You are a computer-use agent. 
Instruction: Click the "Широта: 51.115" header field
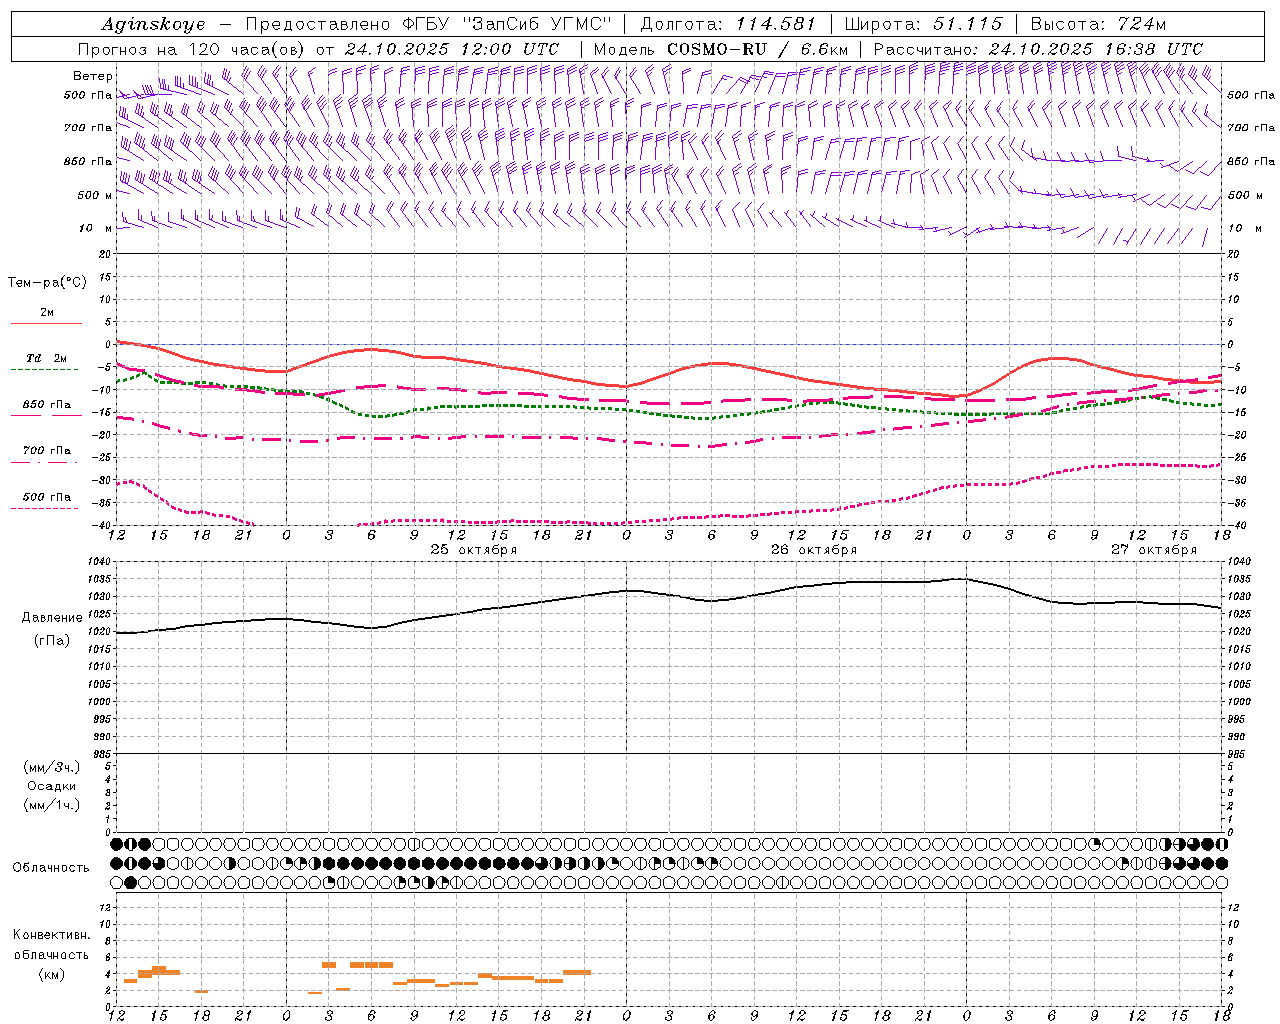(923, 24)
